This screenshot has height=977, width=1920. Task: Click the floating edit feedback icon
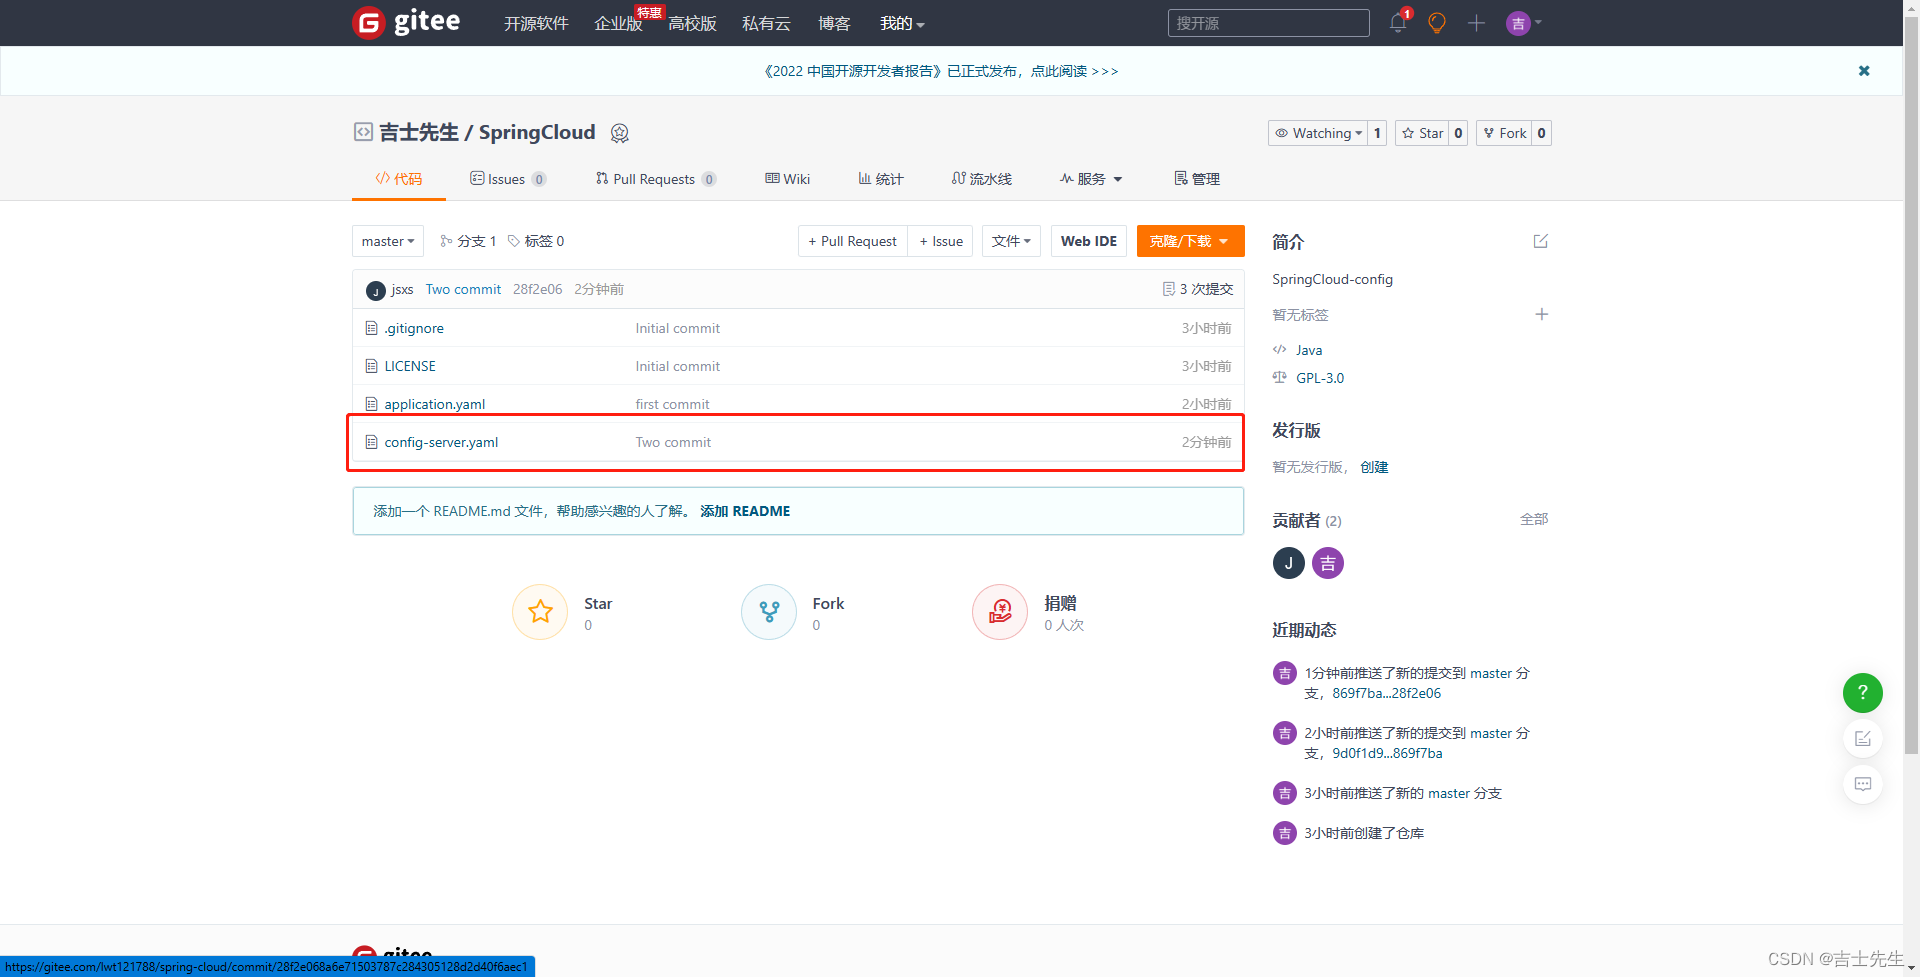[x=1863, y=739]
